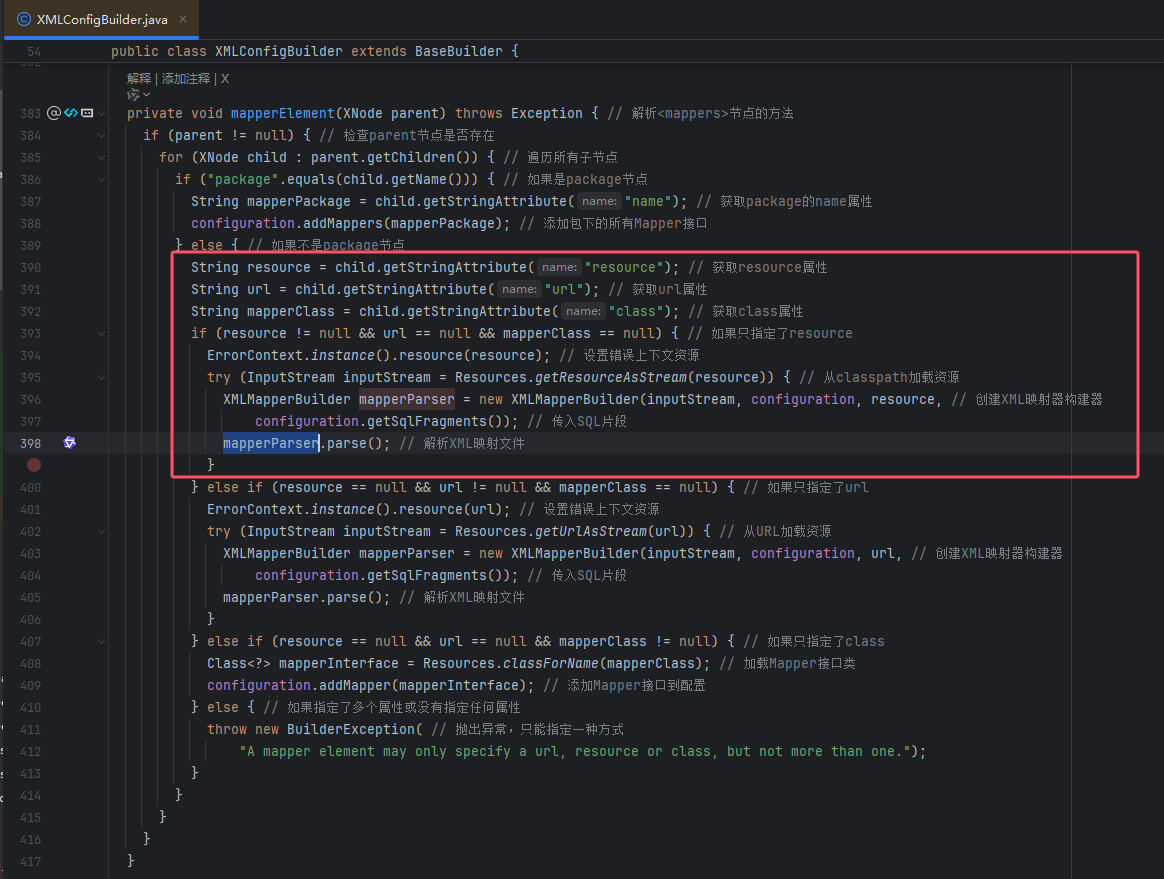Remove the red breakpoint on line 399

coord(34,465)
